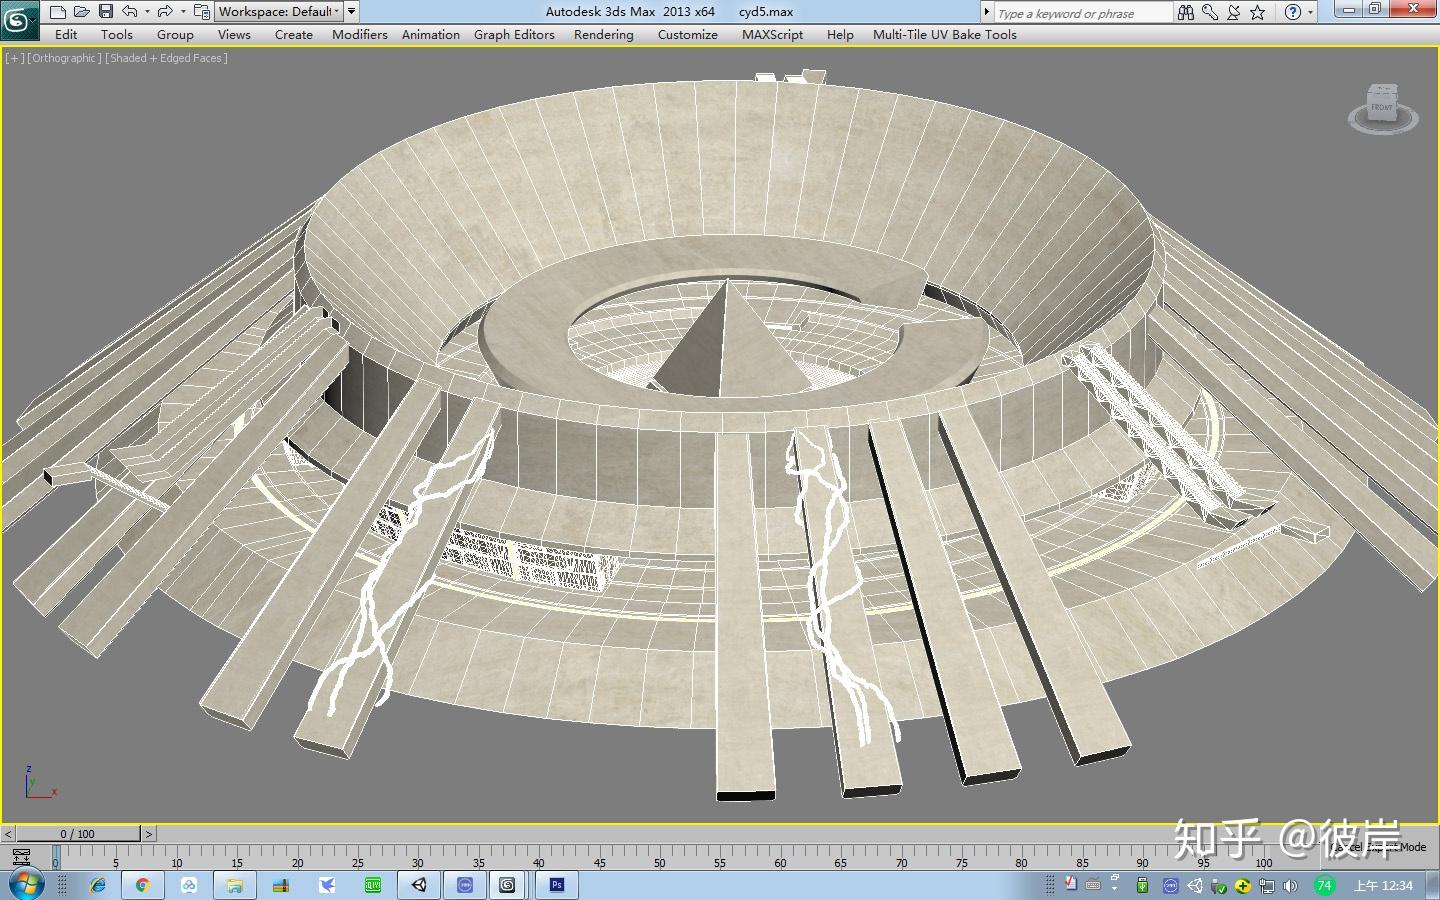
Task: Open the Views menu
Action: coord(234,34)
